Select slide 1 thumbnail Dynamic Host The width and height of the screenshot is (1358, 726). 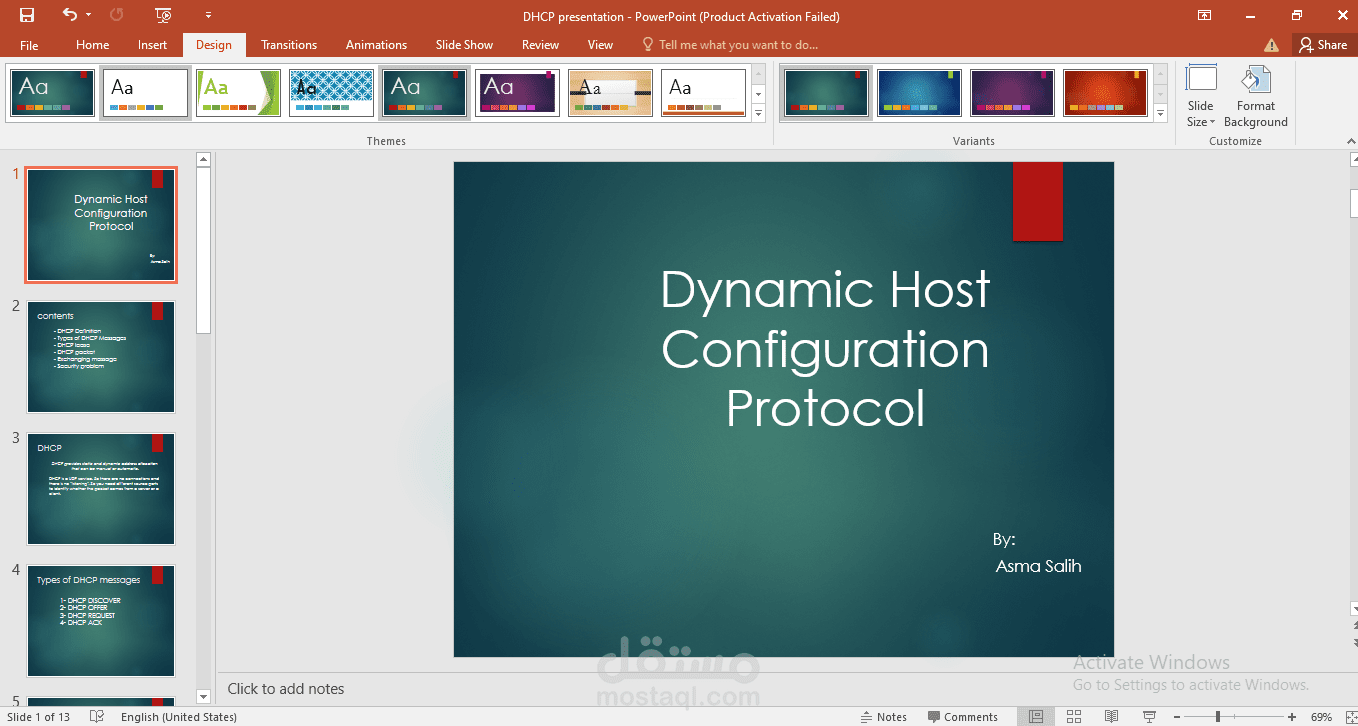[101, 225]
